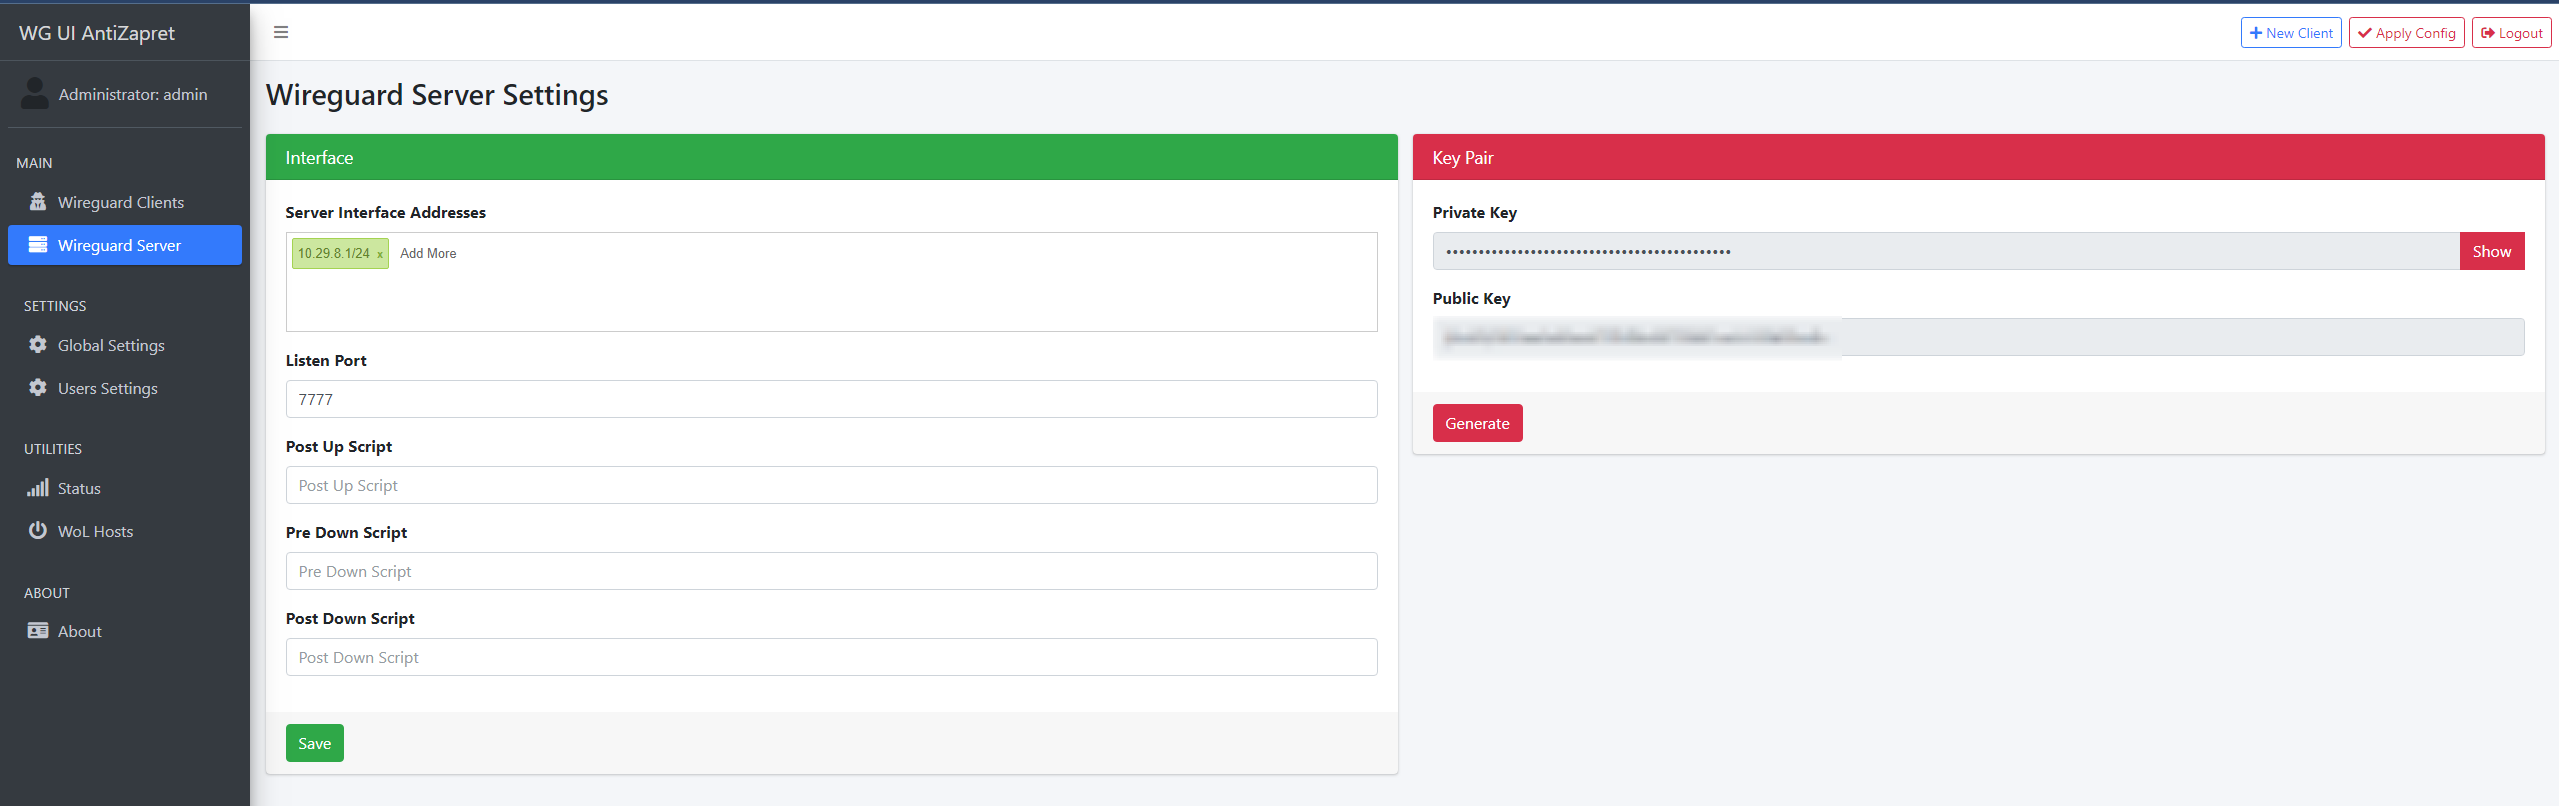
Task: Save the interface settings
Action: (x=314, y=743)
